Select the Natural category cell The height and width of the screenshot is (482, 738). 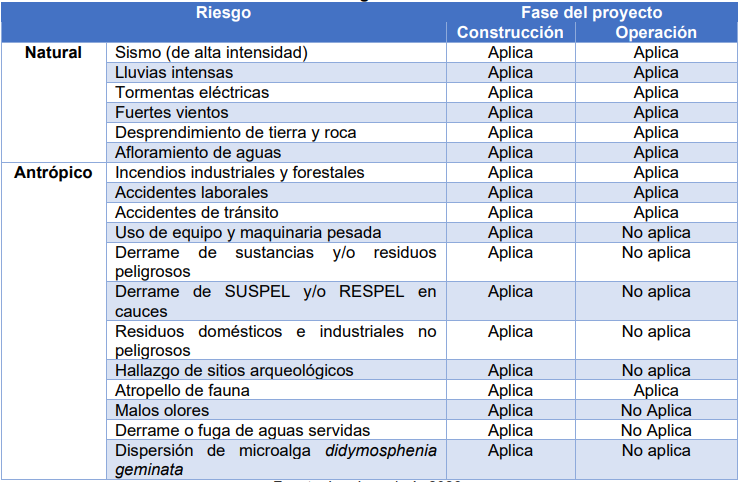[53, 52]
